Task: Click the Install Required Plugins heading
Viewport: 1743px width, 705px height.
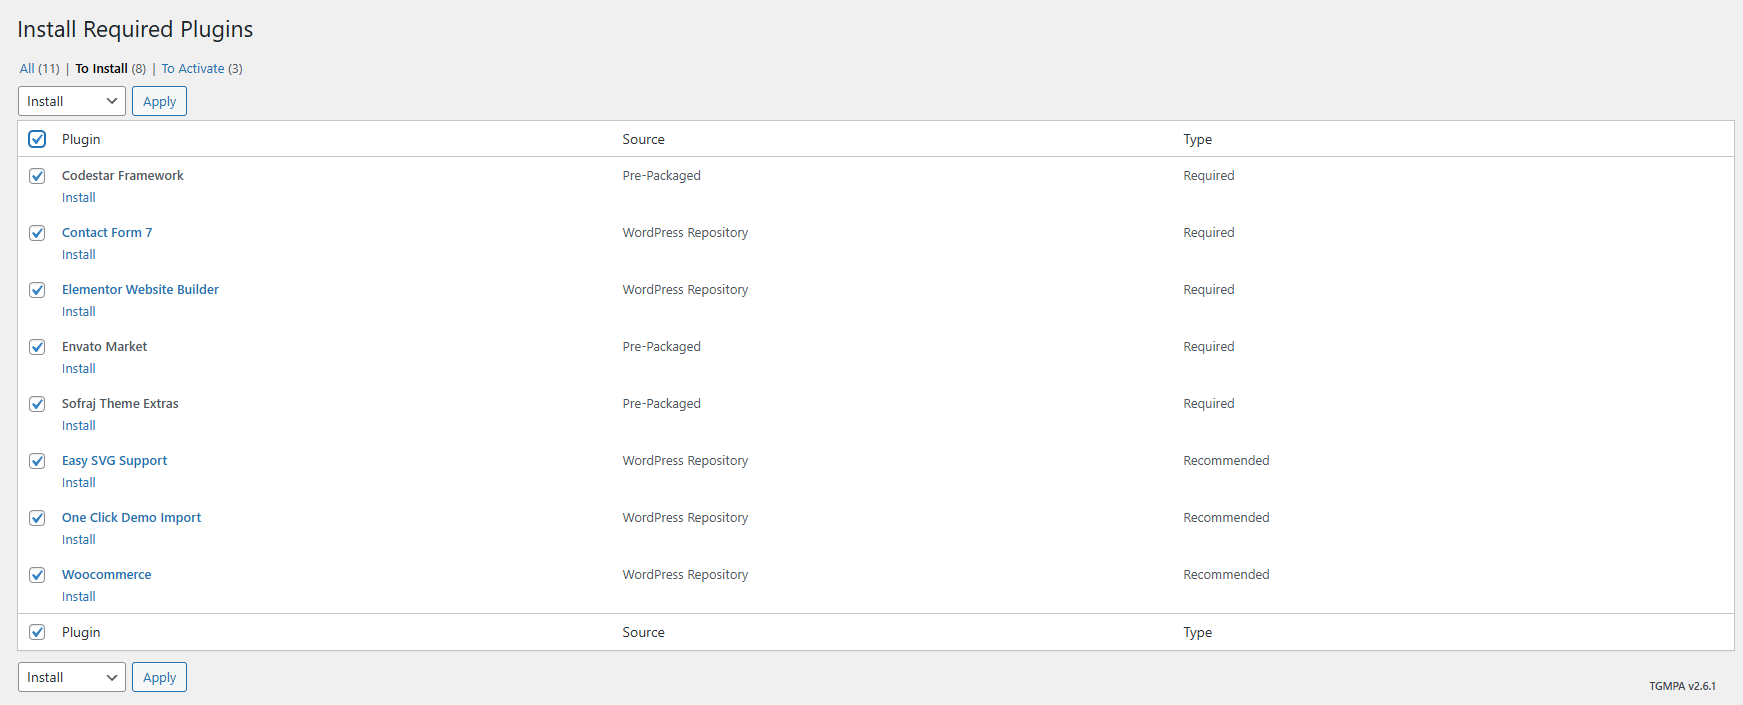Action: [135, 30]
